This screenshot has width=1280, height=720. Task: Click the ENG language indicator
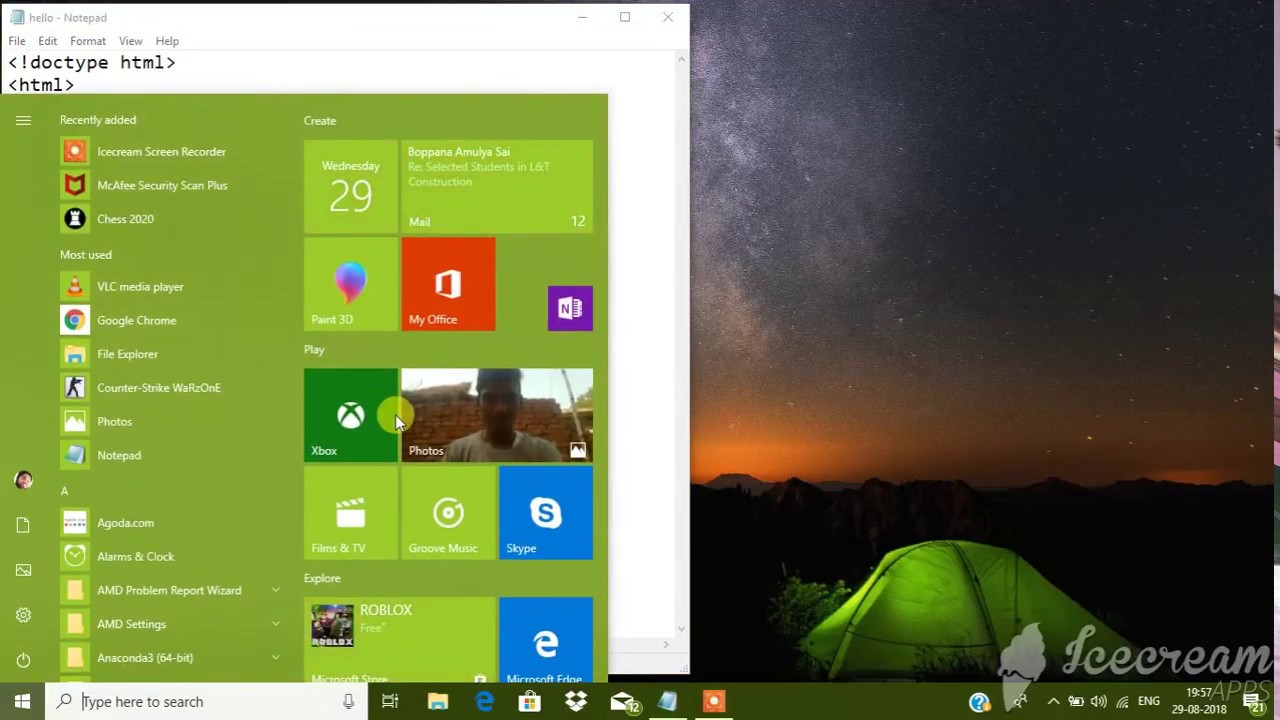1149,702
